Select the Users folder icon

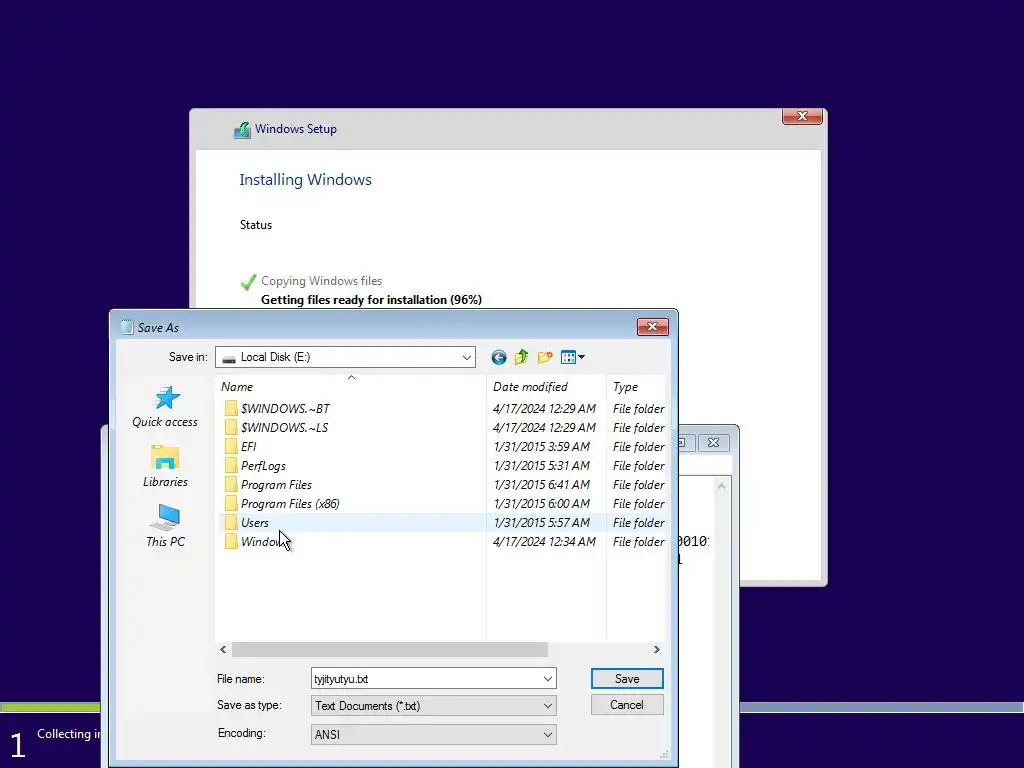[231, 522]
